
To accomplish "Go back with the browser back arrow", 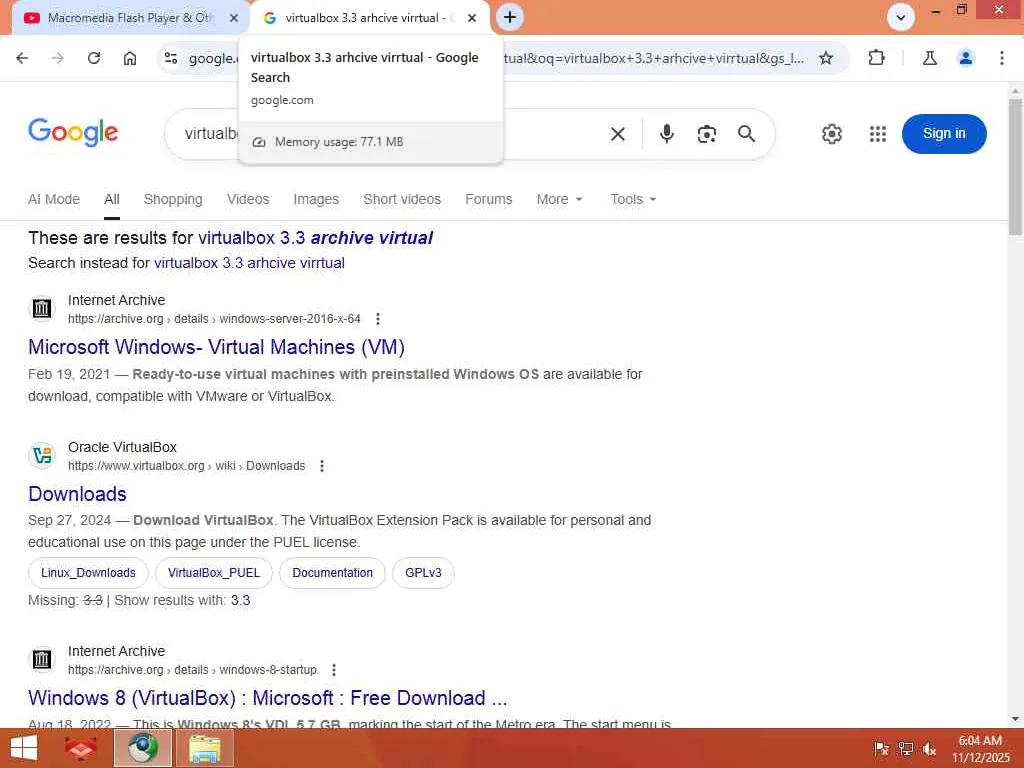I will 22,58.
